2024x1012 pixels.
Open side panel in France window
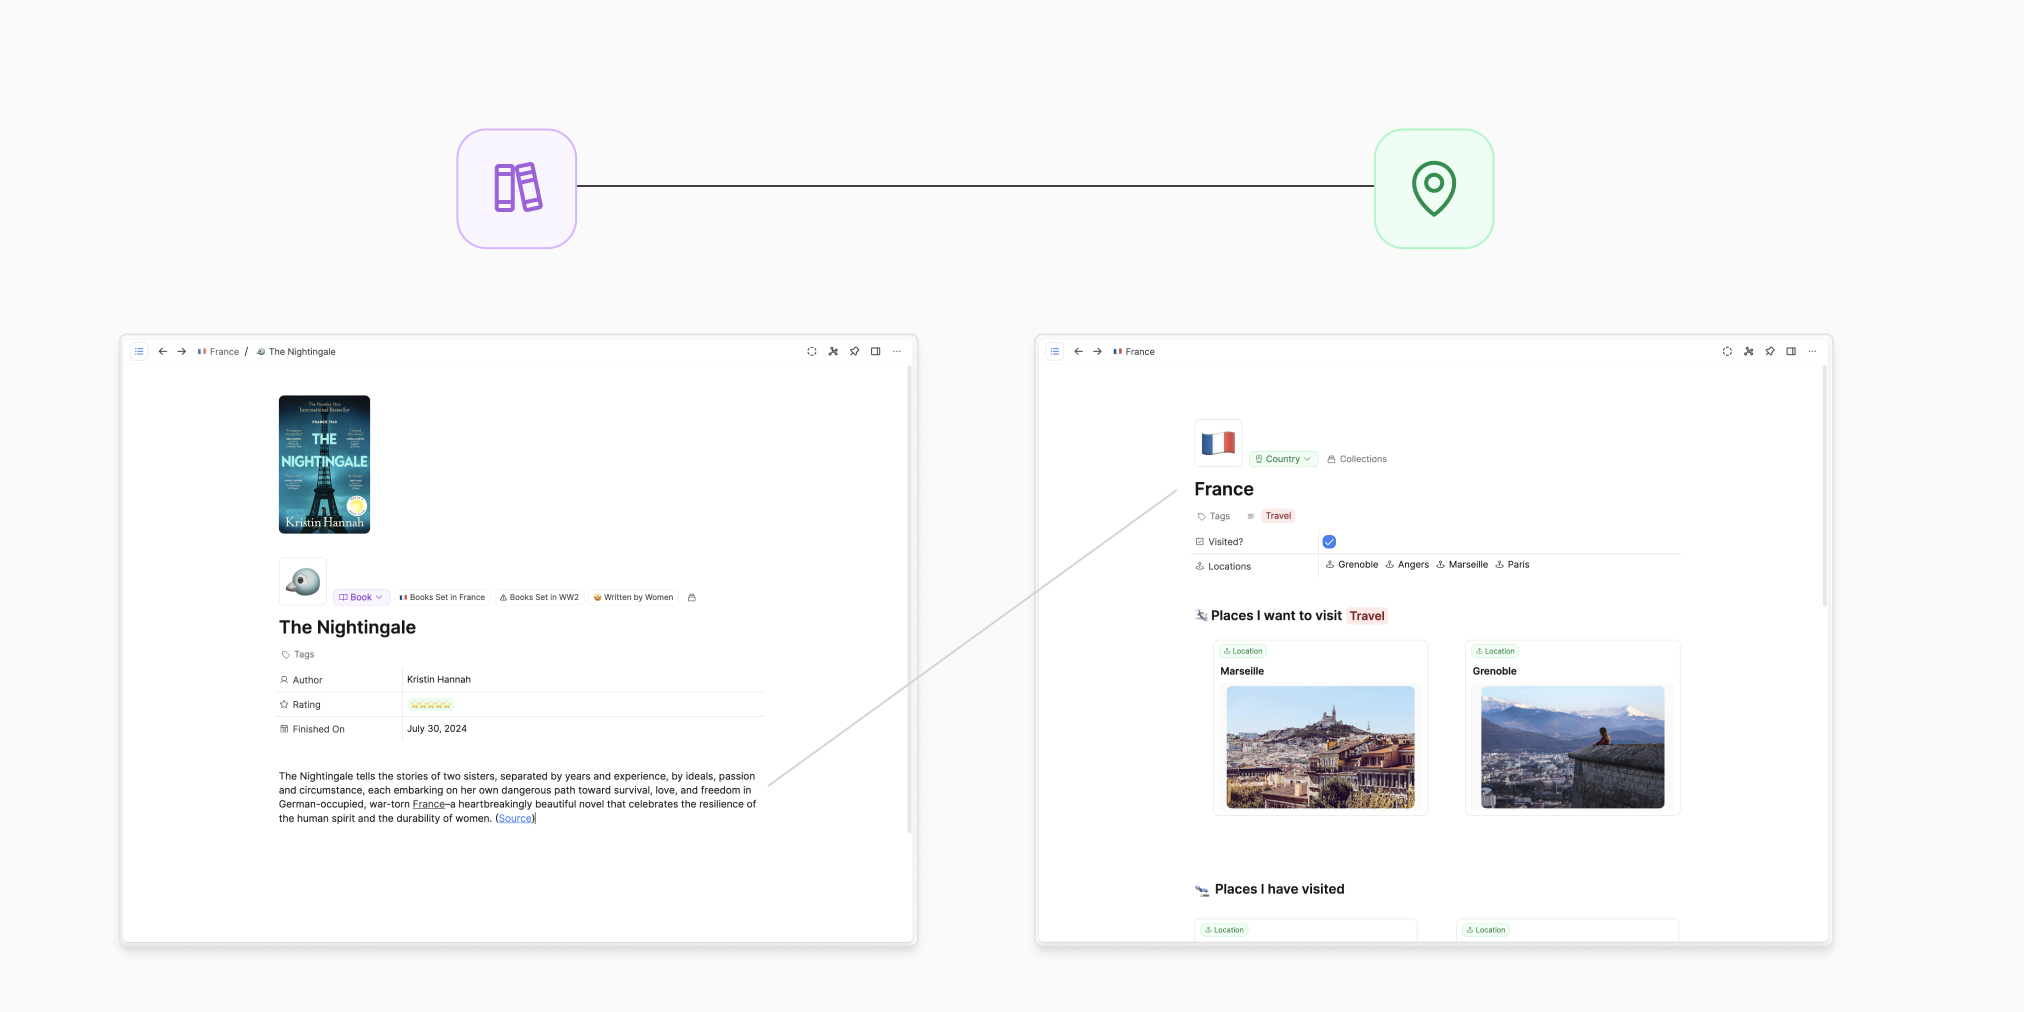(x=1791, y=351)
